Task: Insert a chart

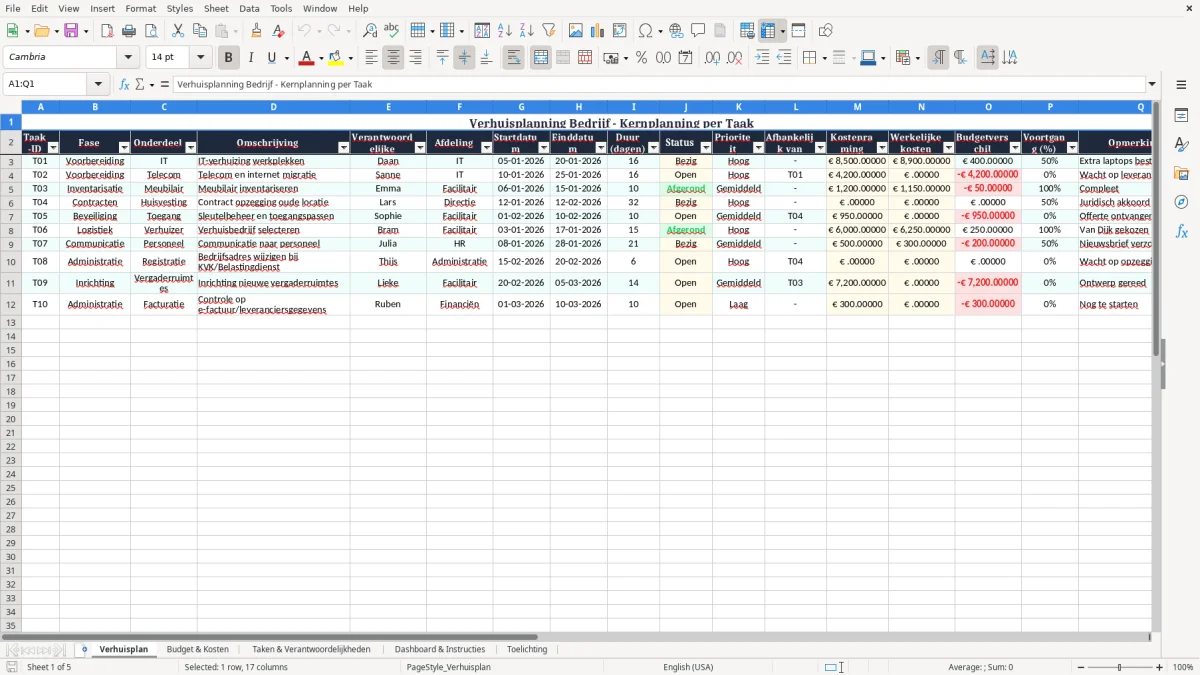Action: [x=597, y=31]
